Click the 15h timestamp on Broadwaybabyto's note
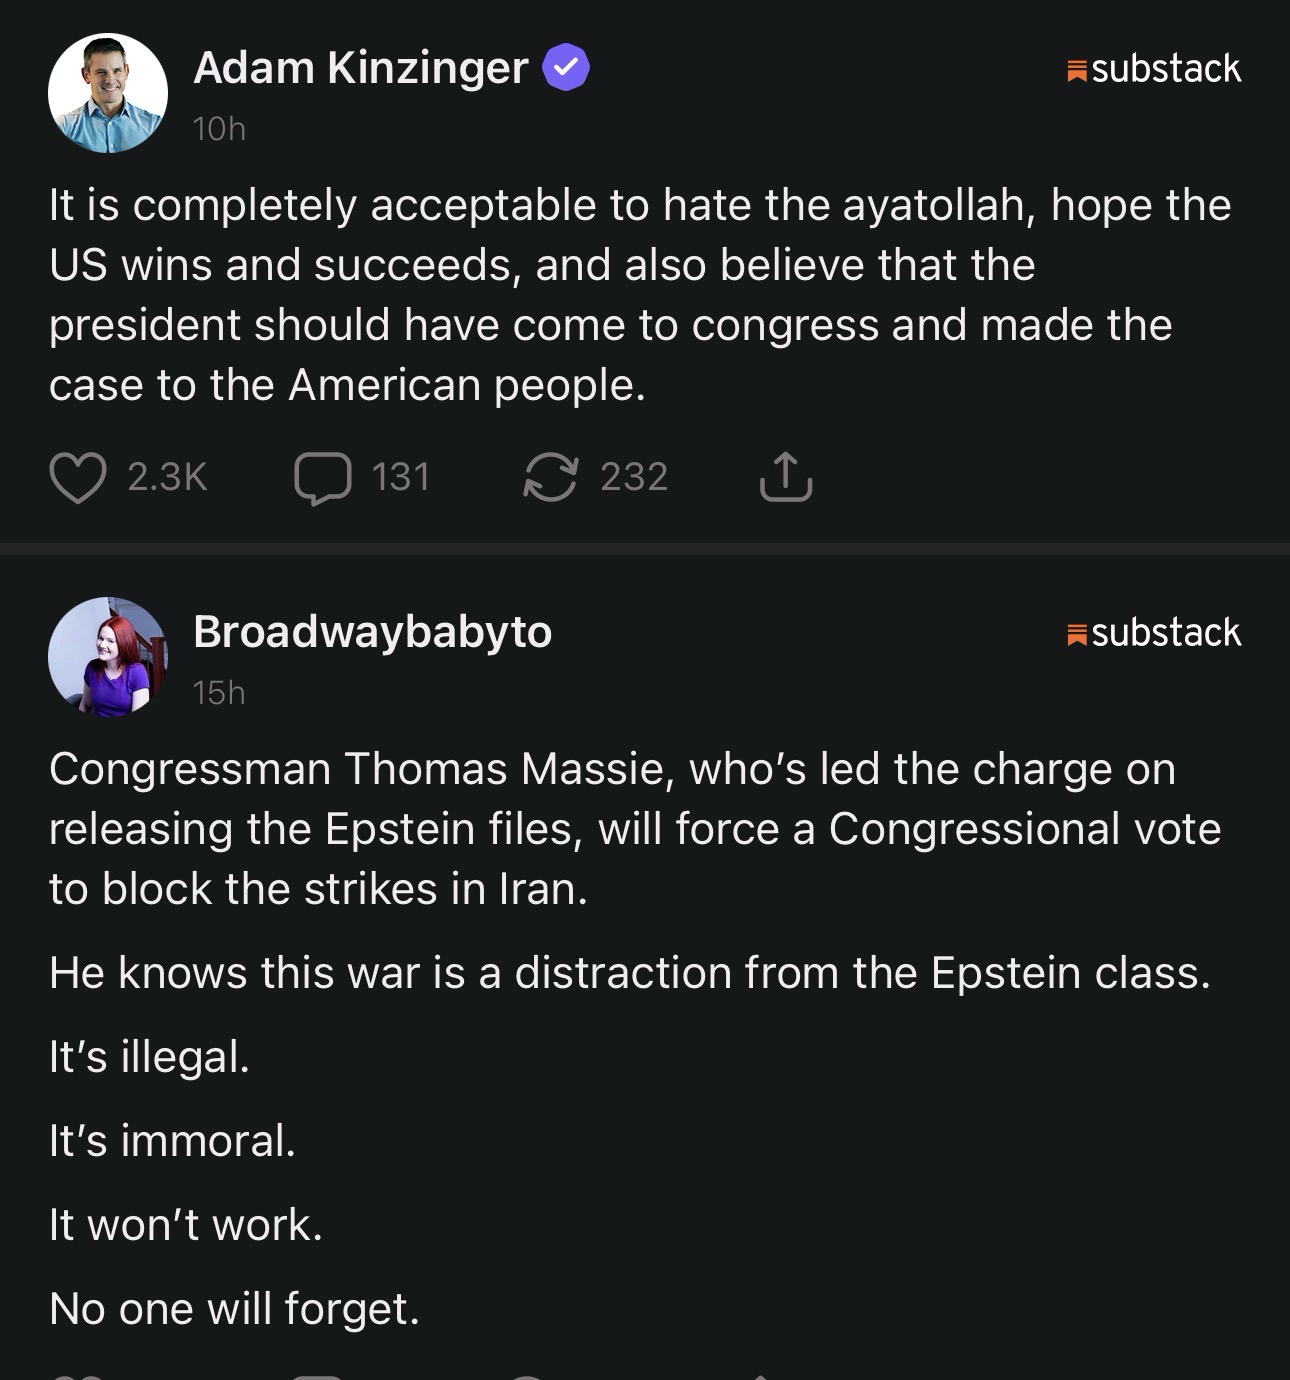1290x1380 pixels. pos(219,693)
